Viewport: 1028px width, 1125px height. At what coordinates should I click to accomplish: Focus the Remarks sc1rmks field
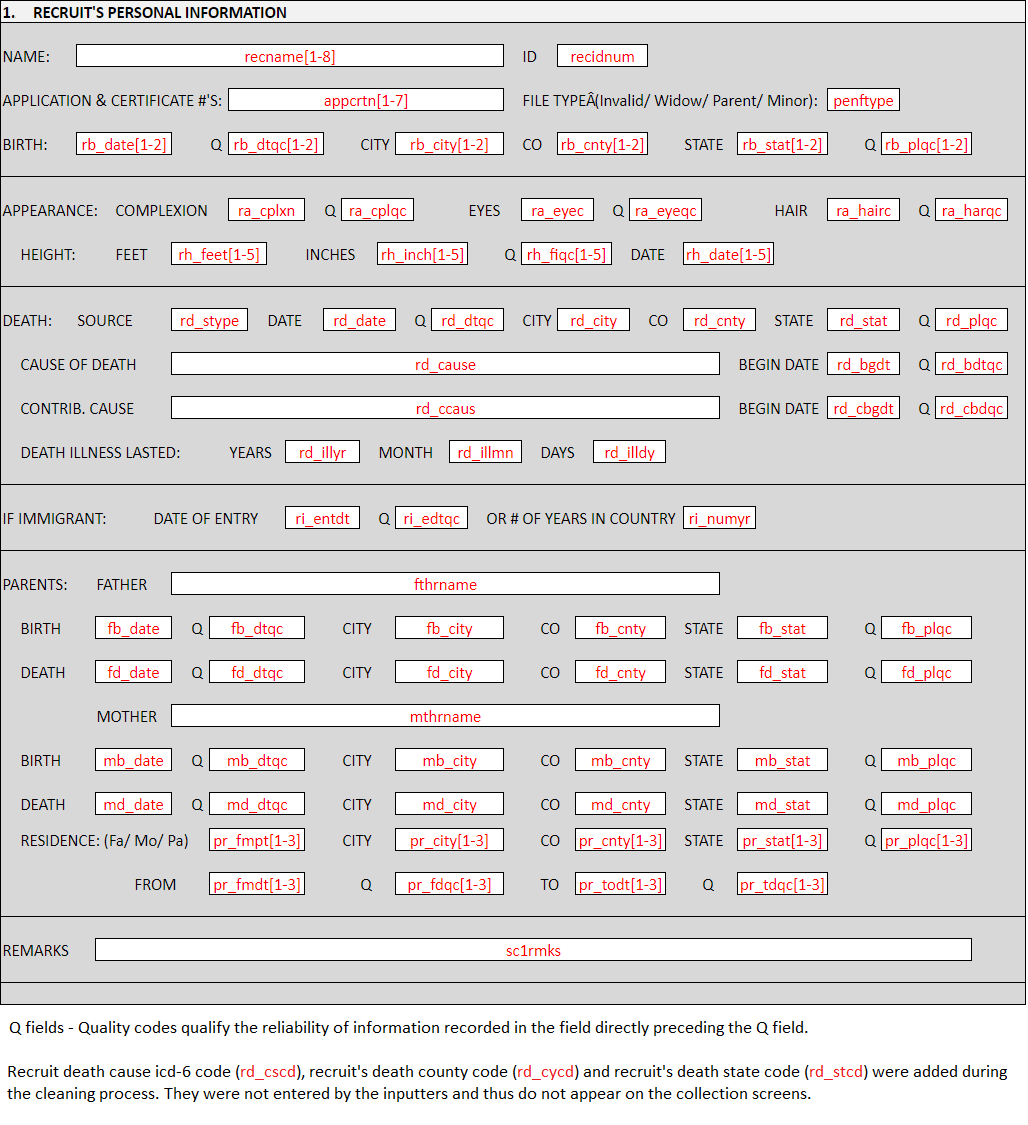click(x=533, y=950)
